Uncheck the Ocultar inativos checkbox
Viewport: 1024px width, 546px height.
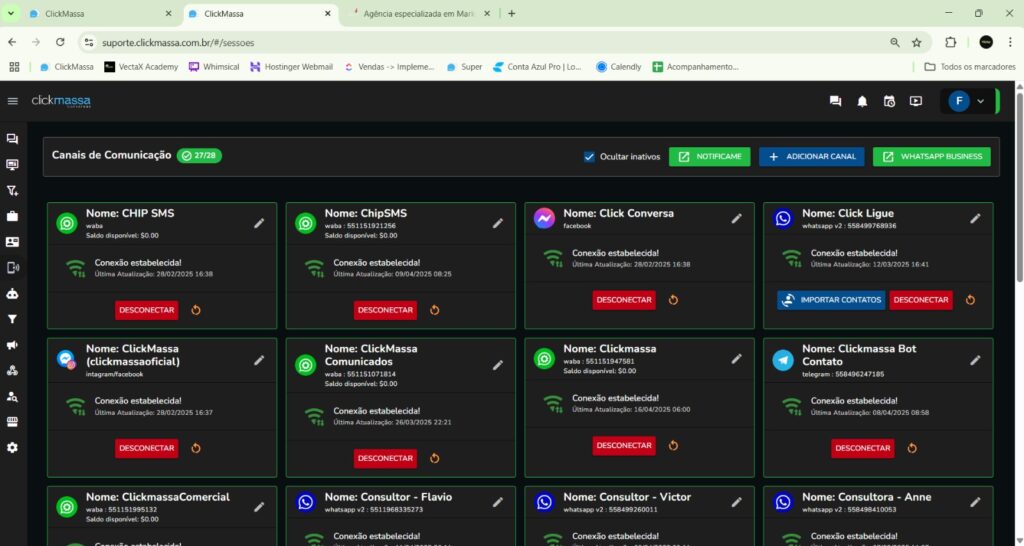point(589,157)
